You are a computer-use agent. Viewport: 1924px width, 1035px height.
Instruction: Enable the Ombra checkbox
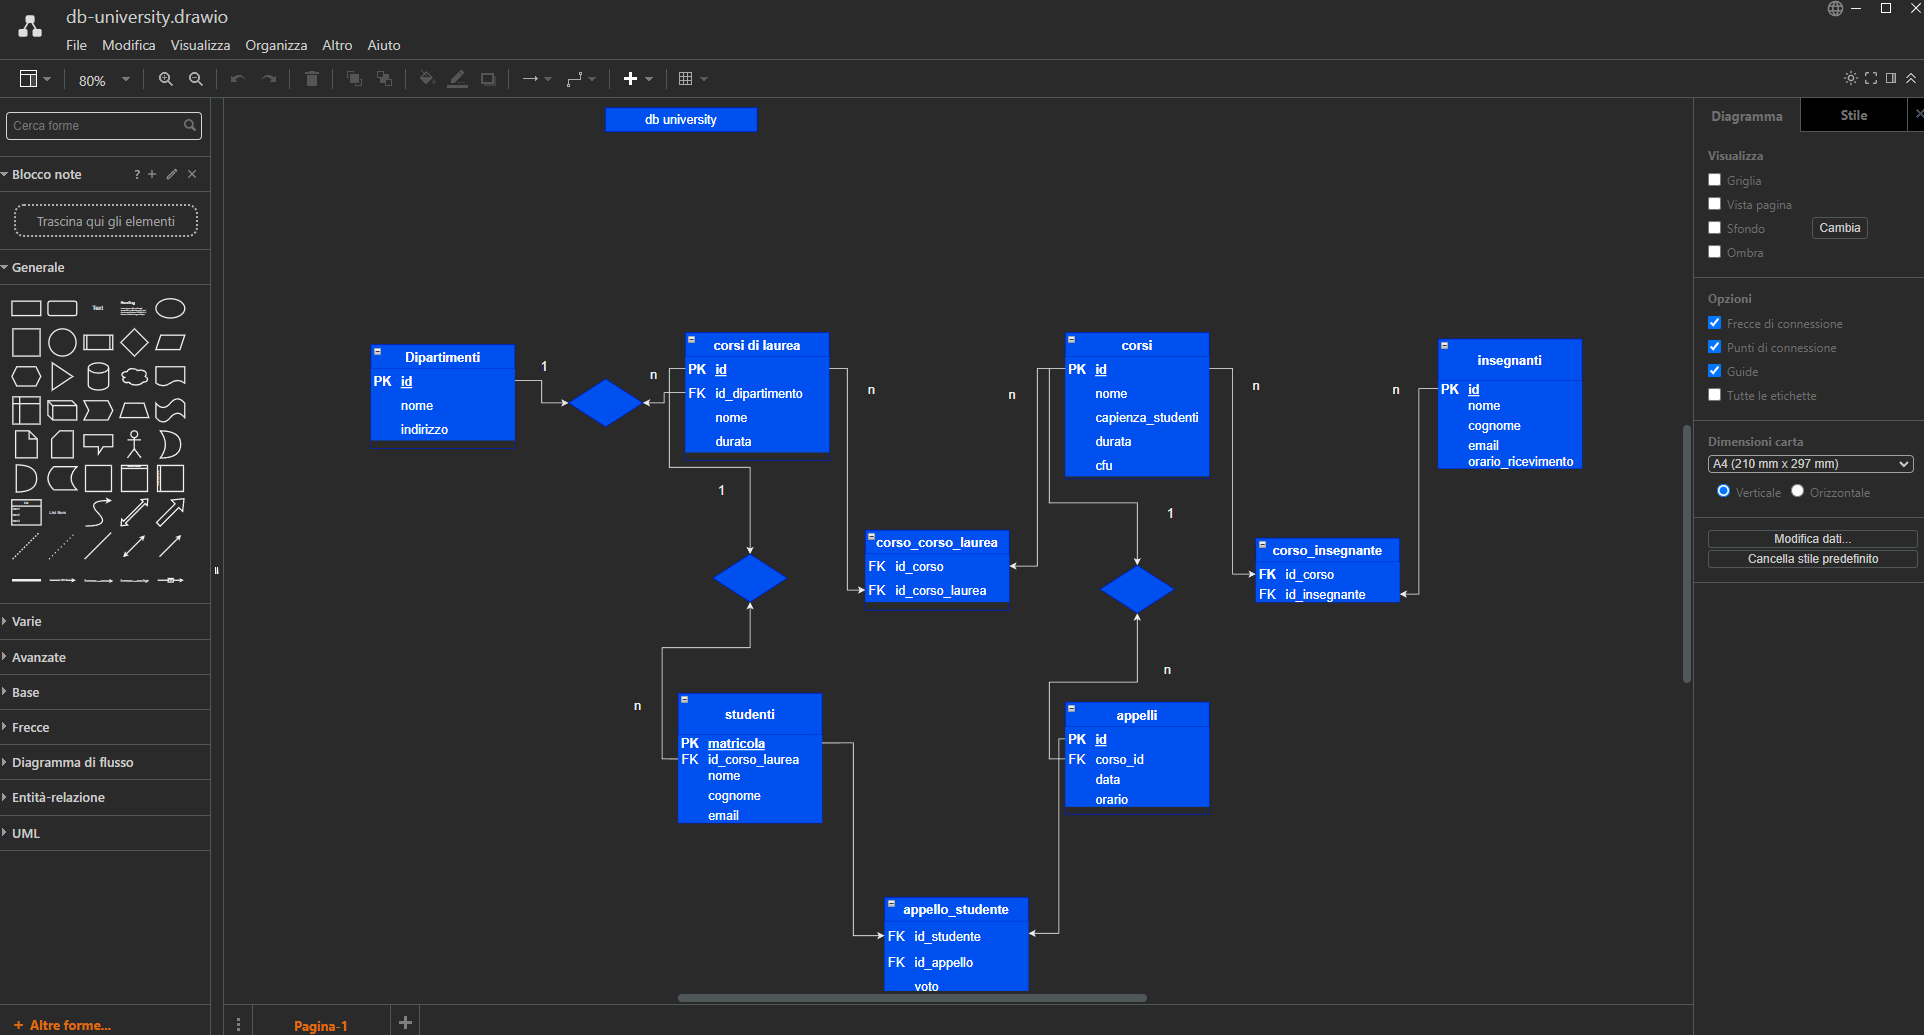(x=1715, y=252)
